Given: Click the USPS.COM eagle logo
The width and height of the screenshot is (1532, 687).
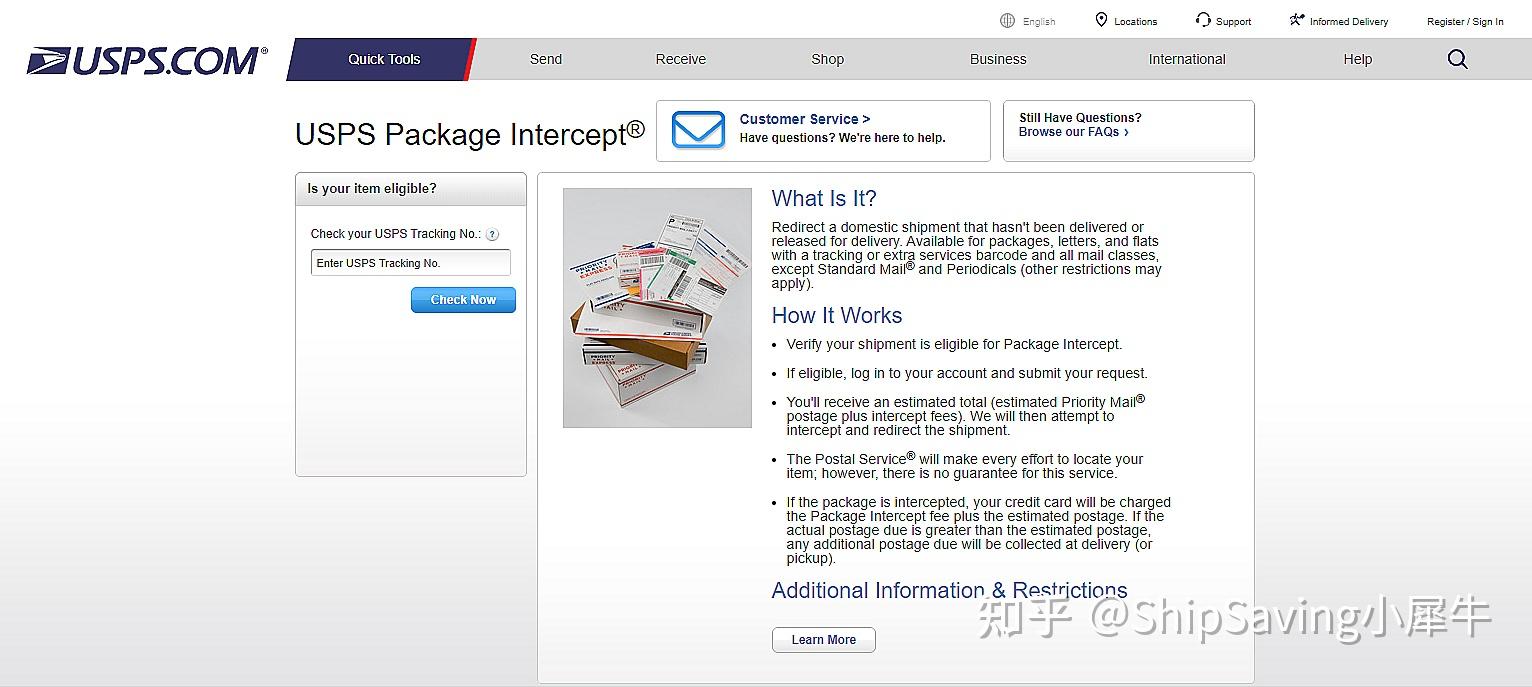Looking at the screenshot, I should point(147,60).
